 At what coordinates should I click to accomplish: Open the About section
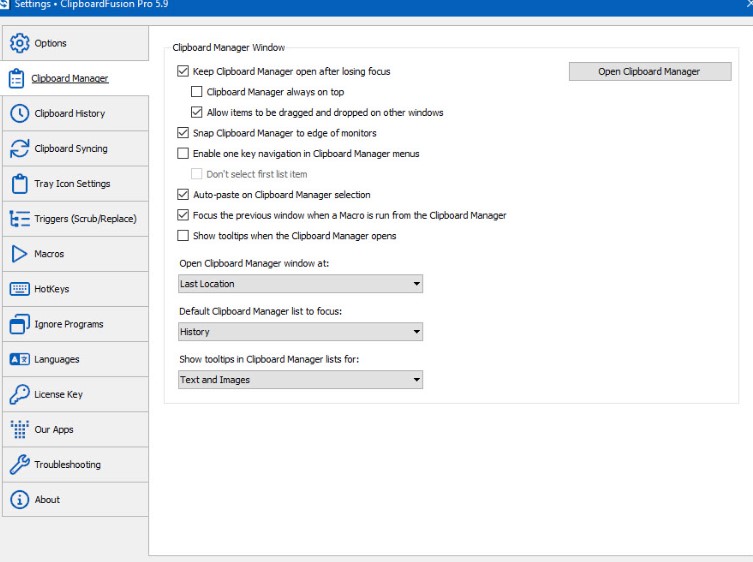point(47,500)
